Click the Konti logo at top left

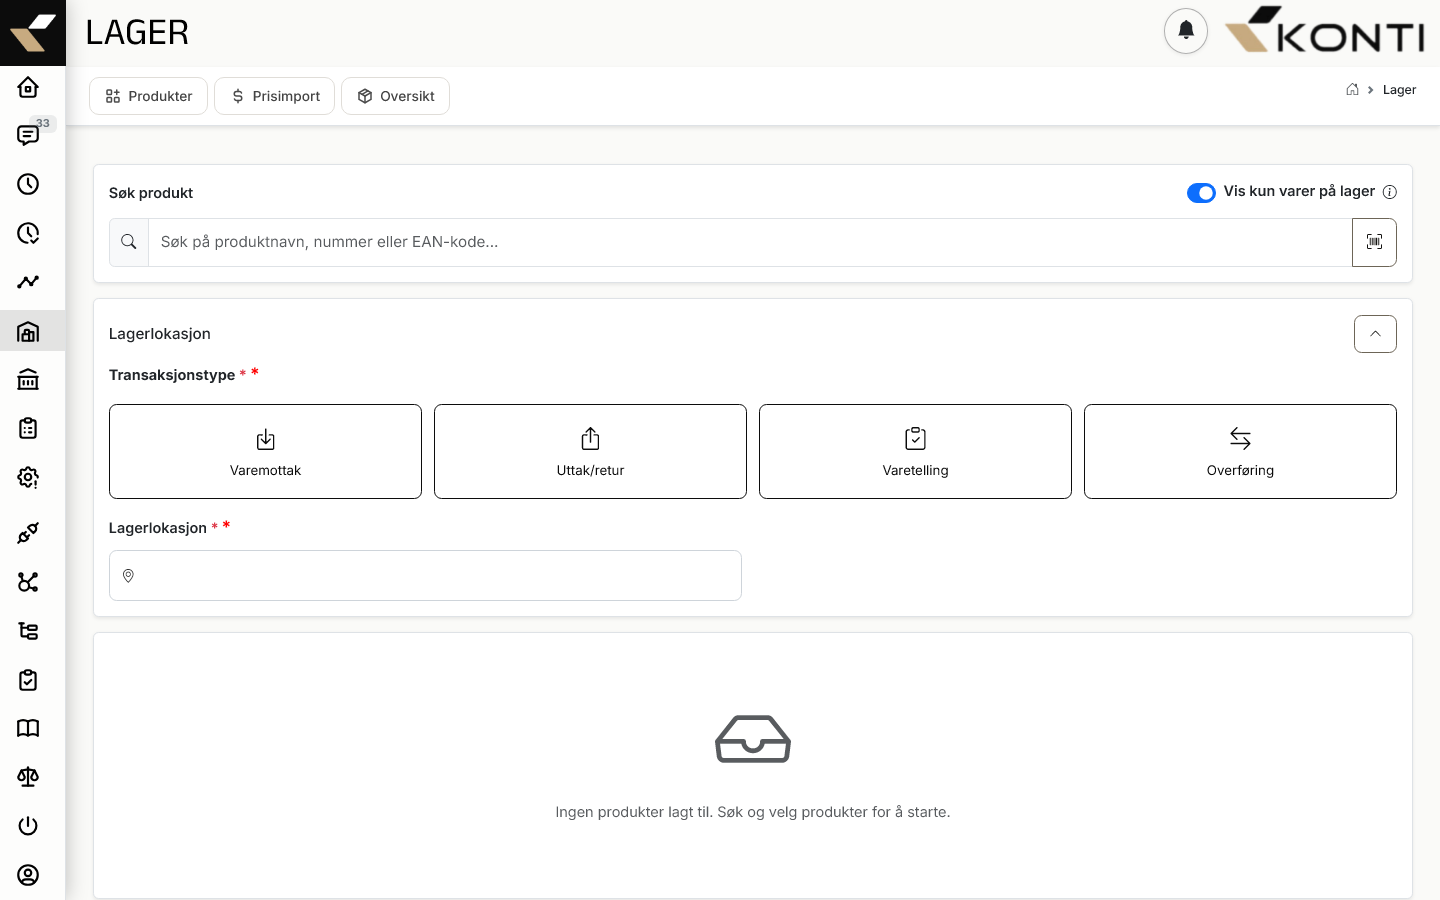33,33
